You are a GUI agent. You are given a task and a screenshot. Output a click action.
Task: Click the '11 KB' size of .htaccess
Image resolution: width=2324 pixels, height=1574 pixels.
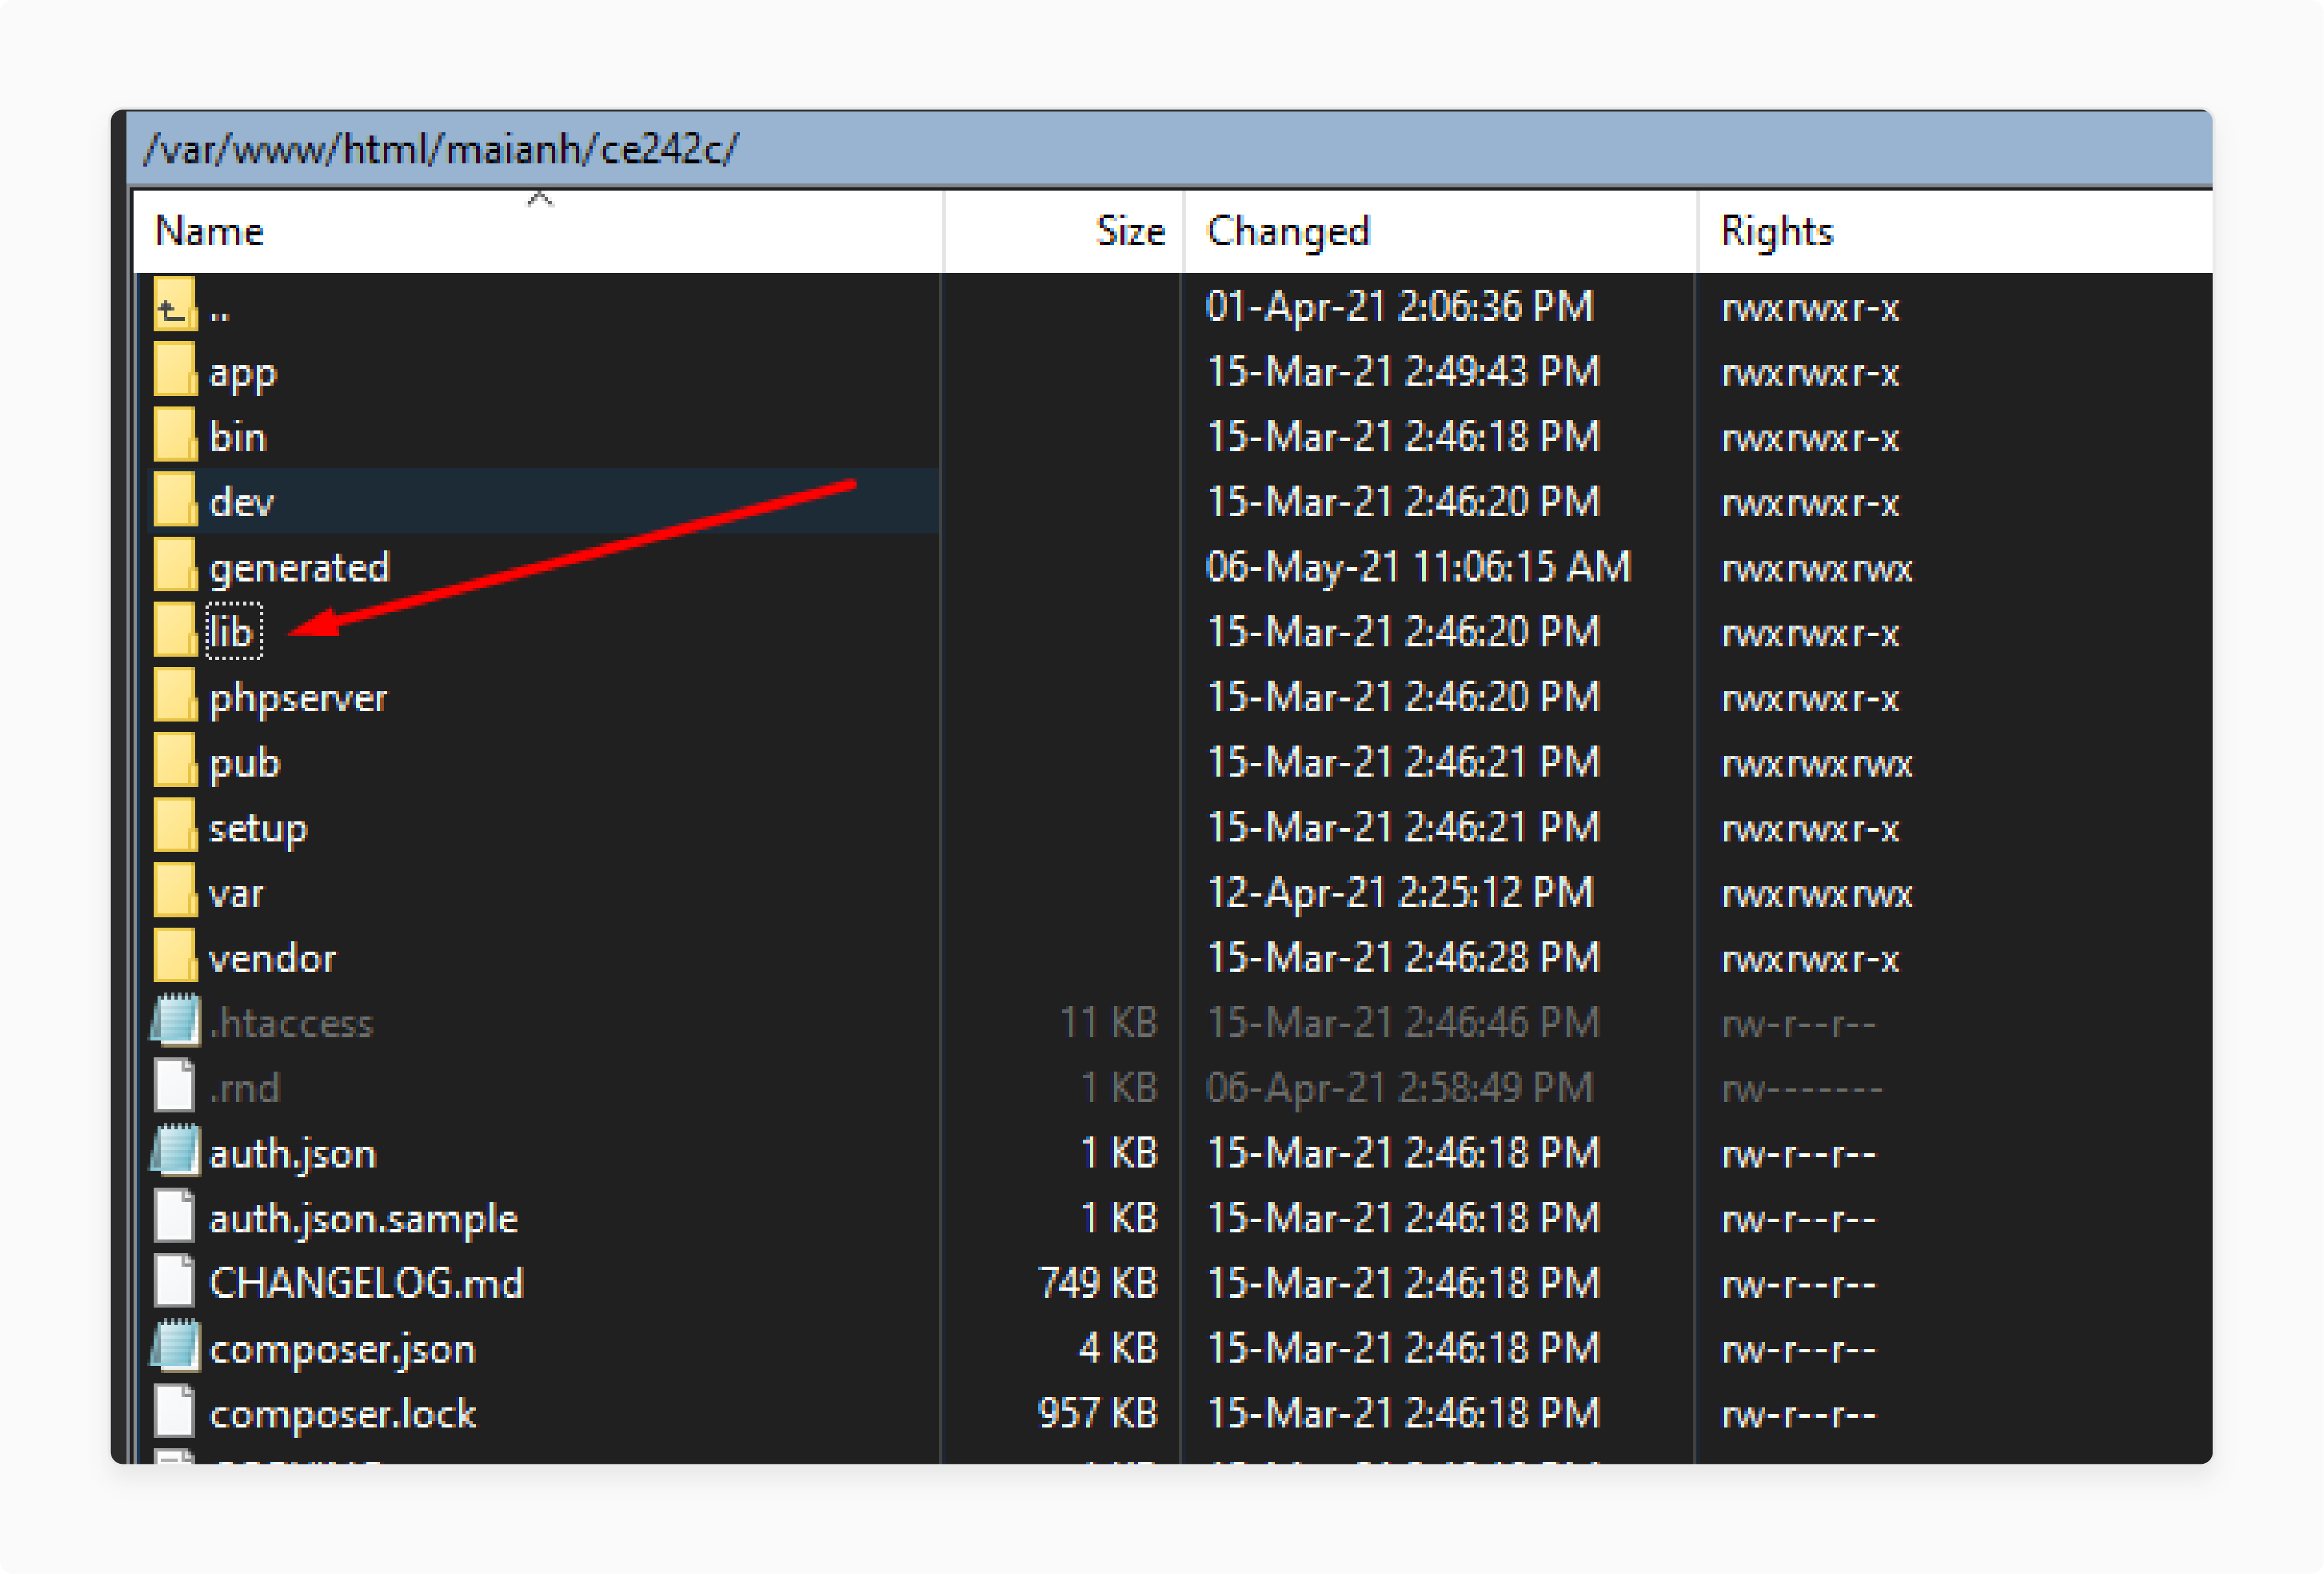[1108, 1022]
